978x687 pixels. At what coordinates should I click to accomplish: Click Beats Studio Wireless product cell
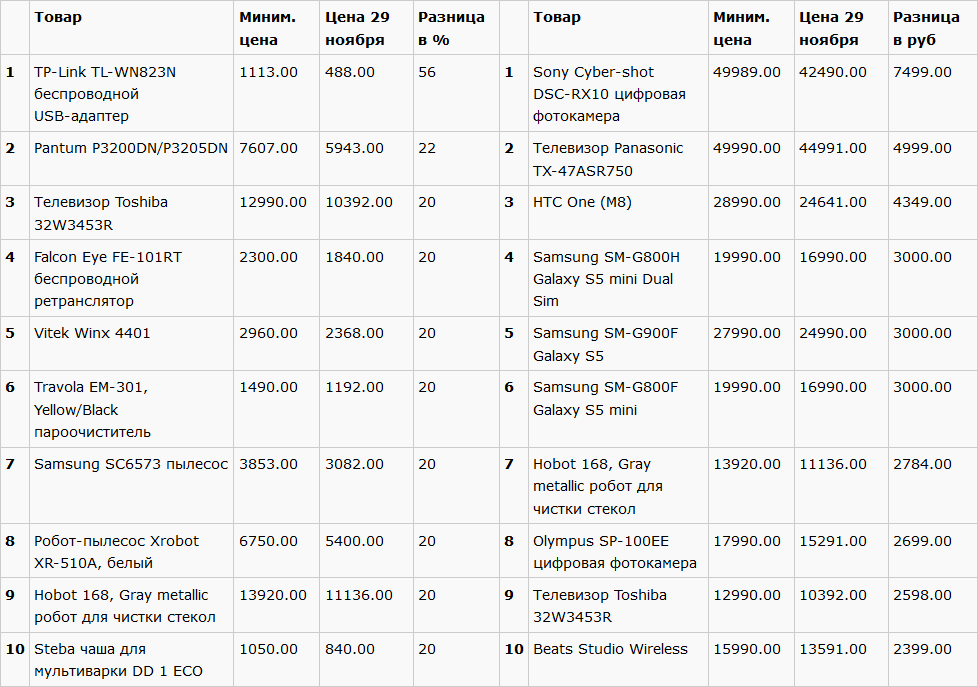[x=610, y=649]
